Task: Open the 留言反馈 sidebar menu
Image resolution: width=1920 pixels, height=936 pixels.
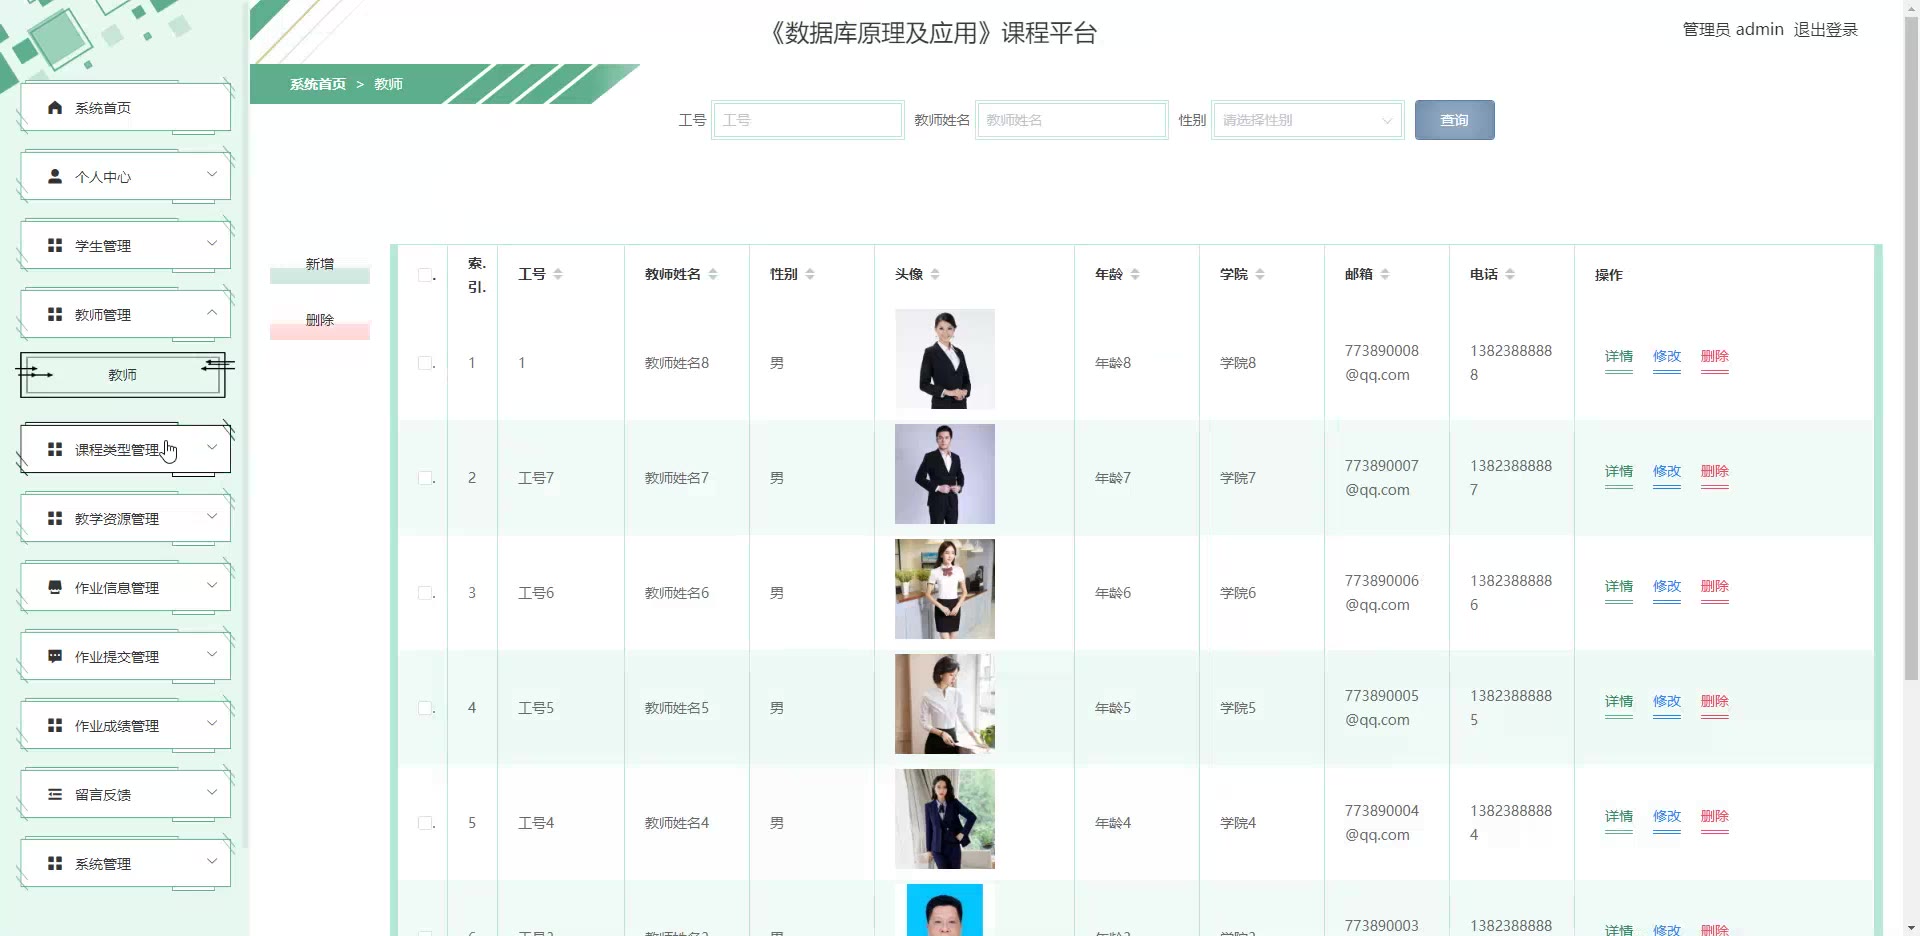Action: 125,795
